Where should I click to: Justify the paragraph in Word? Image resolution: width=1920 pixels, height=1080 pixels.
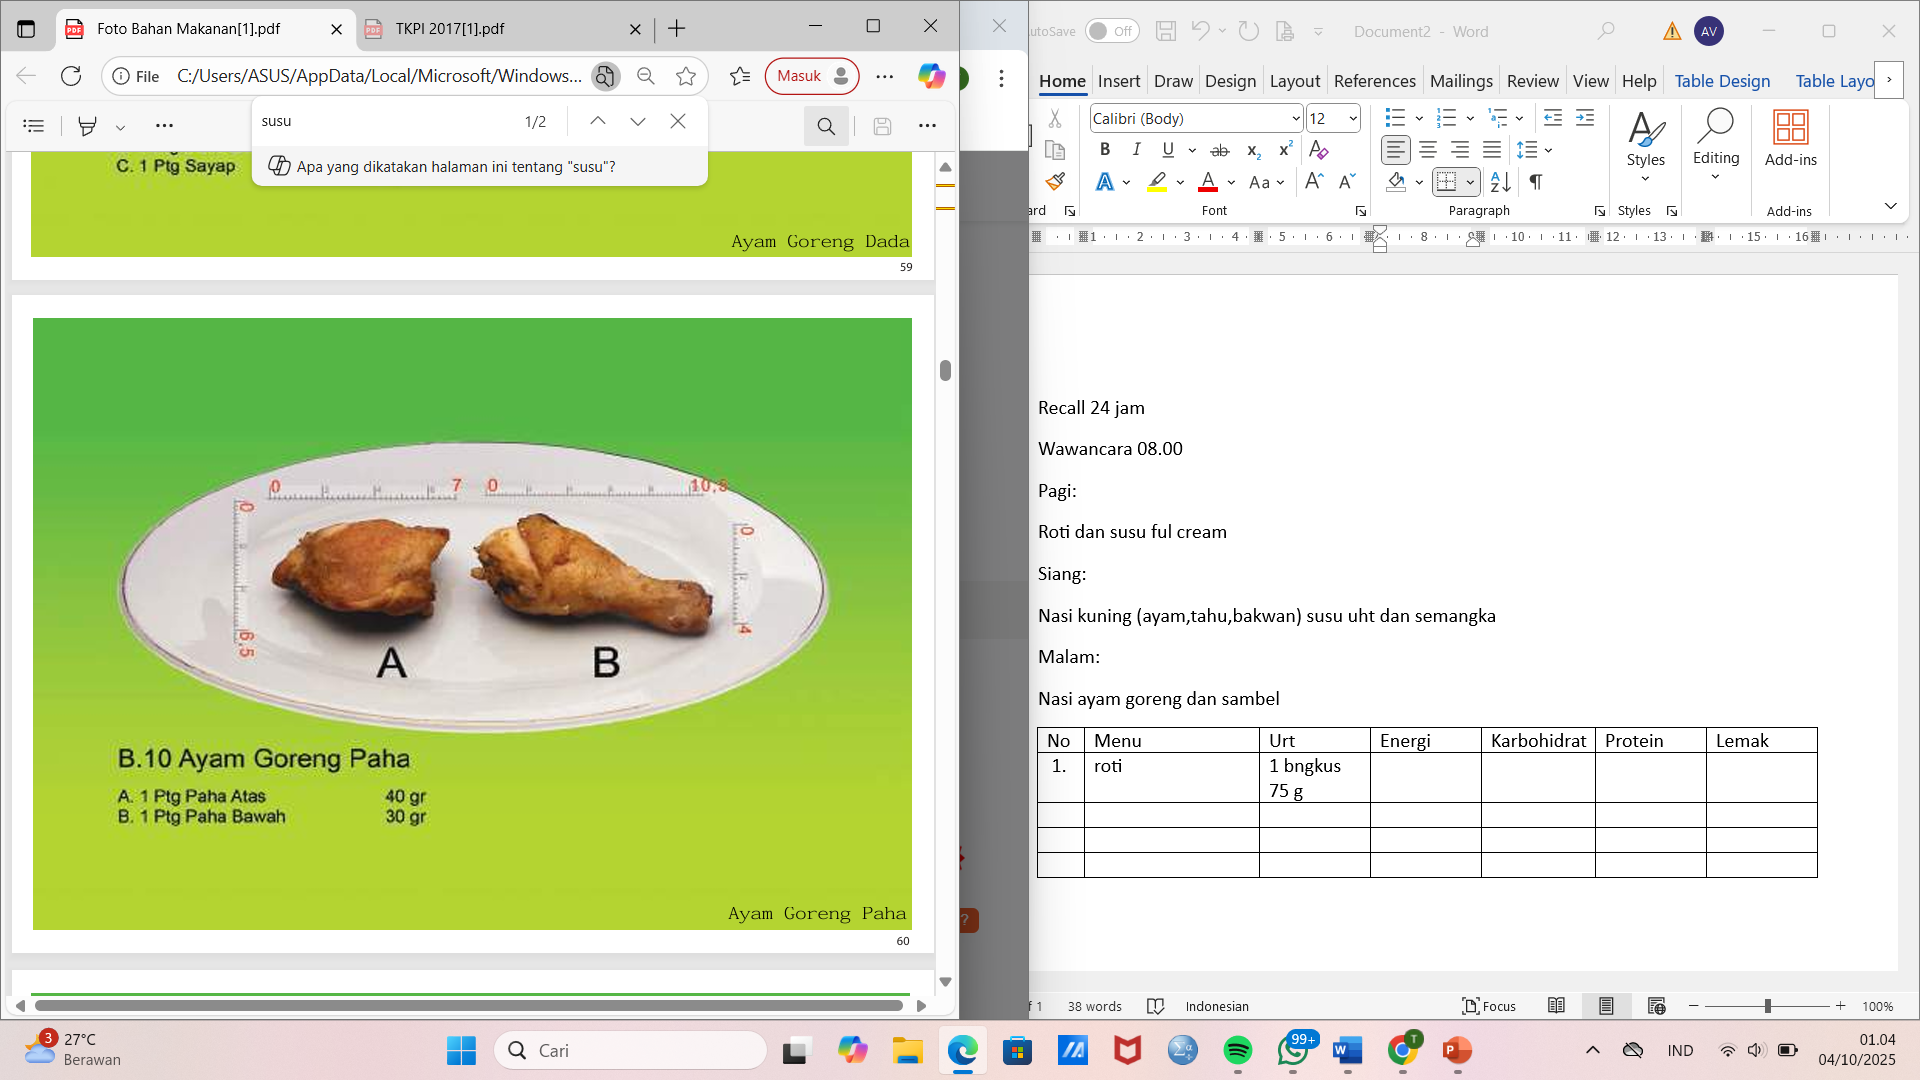click(x=1492, y=150)
